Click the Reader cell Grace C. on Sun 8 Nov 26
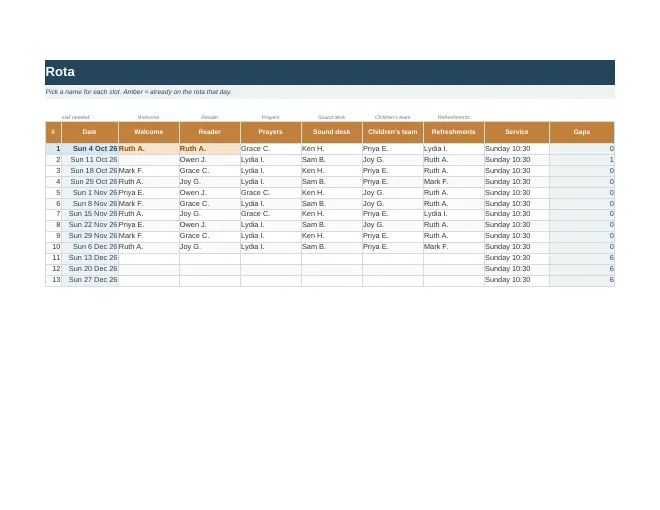This screenshot has width=660, height=510. coord(210,204)
